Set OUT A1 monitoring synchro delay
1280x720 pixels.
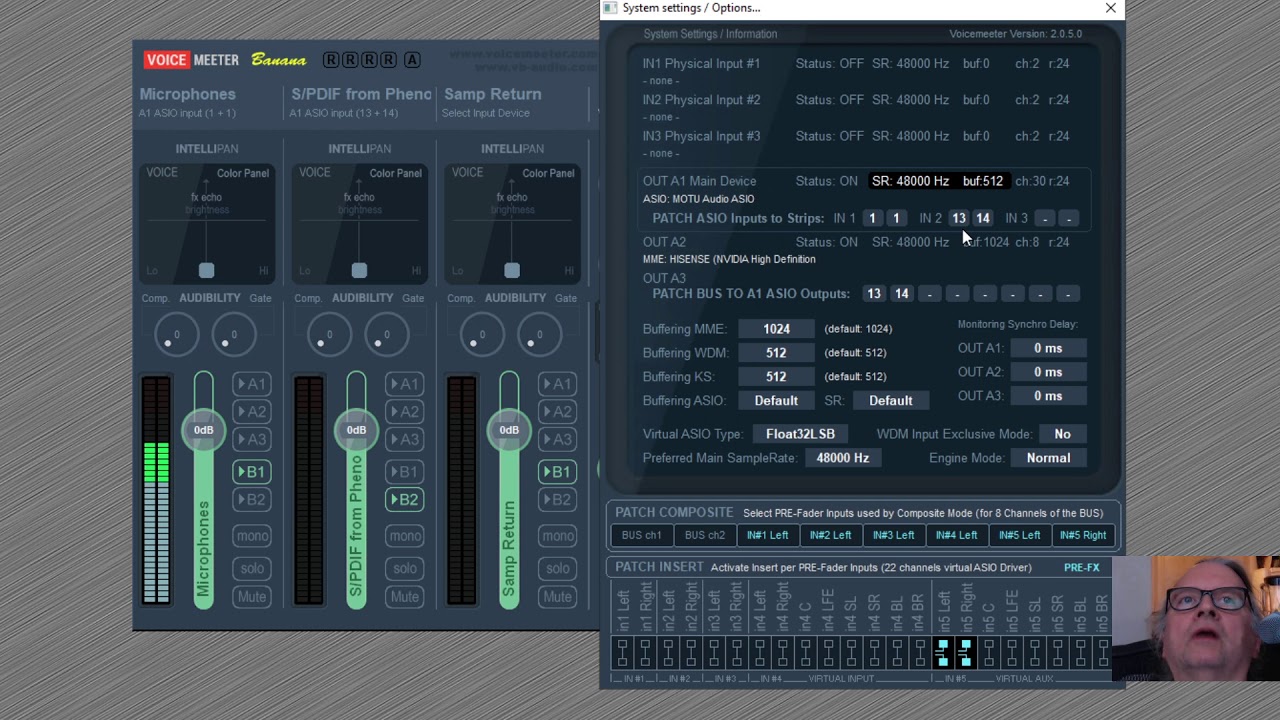coord(1048,348)
